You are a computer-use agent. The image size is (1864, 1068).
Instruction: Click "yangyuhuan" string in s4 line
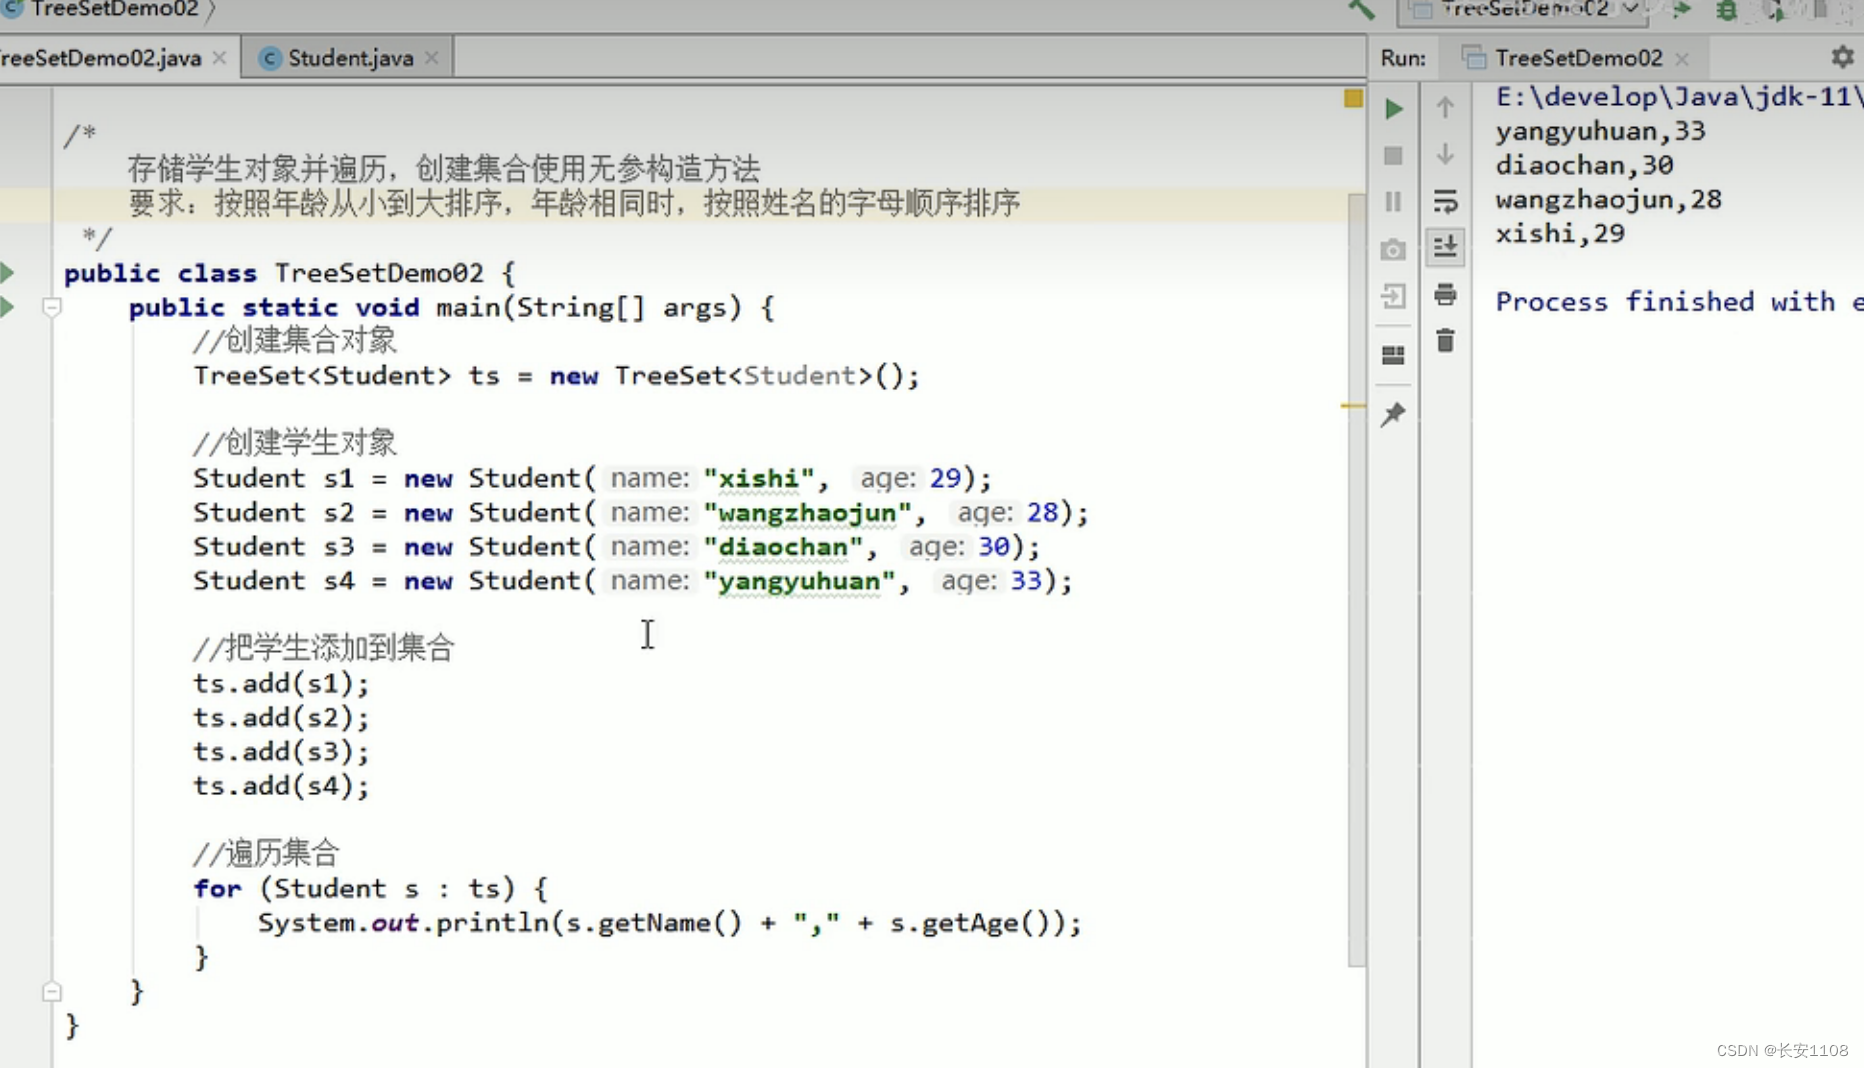[x=800, y=581]
